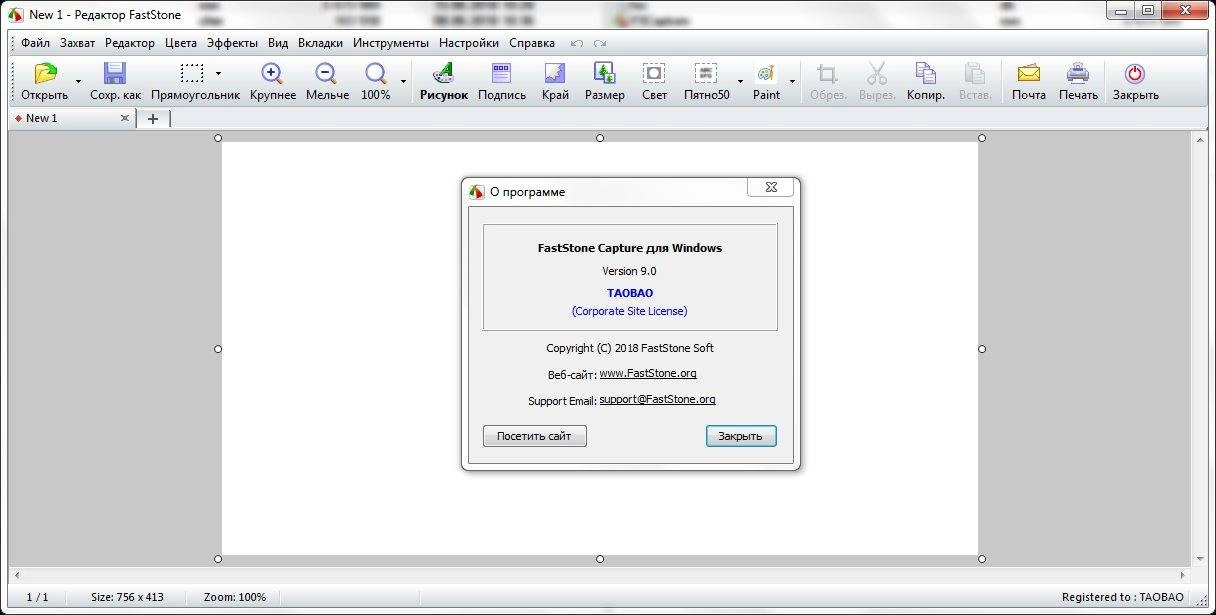
Task: Click the Registered to : TAOBAO status text
Action: (1123, 597)
